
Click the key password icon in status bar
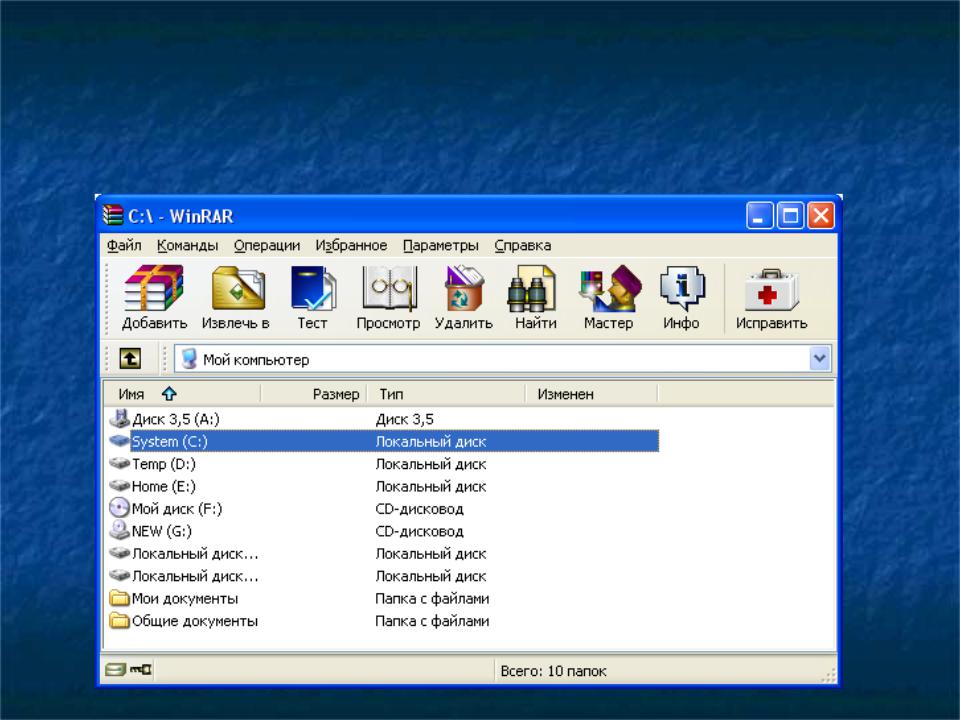[141, 670]
